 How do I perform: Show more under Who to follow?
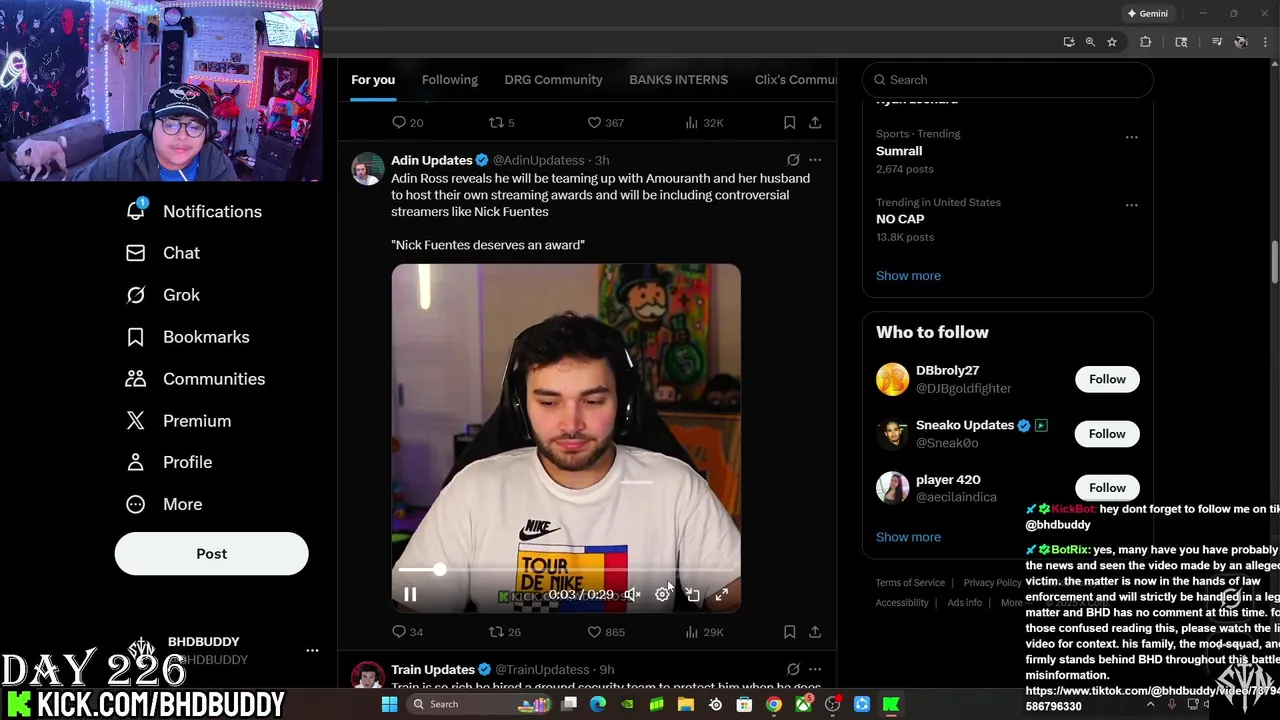tap(908, 537)
